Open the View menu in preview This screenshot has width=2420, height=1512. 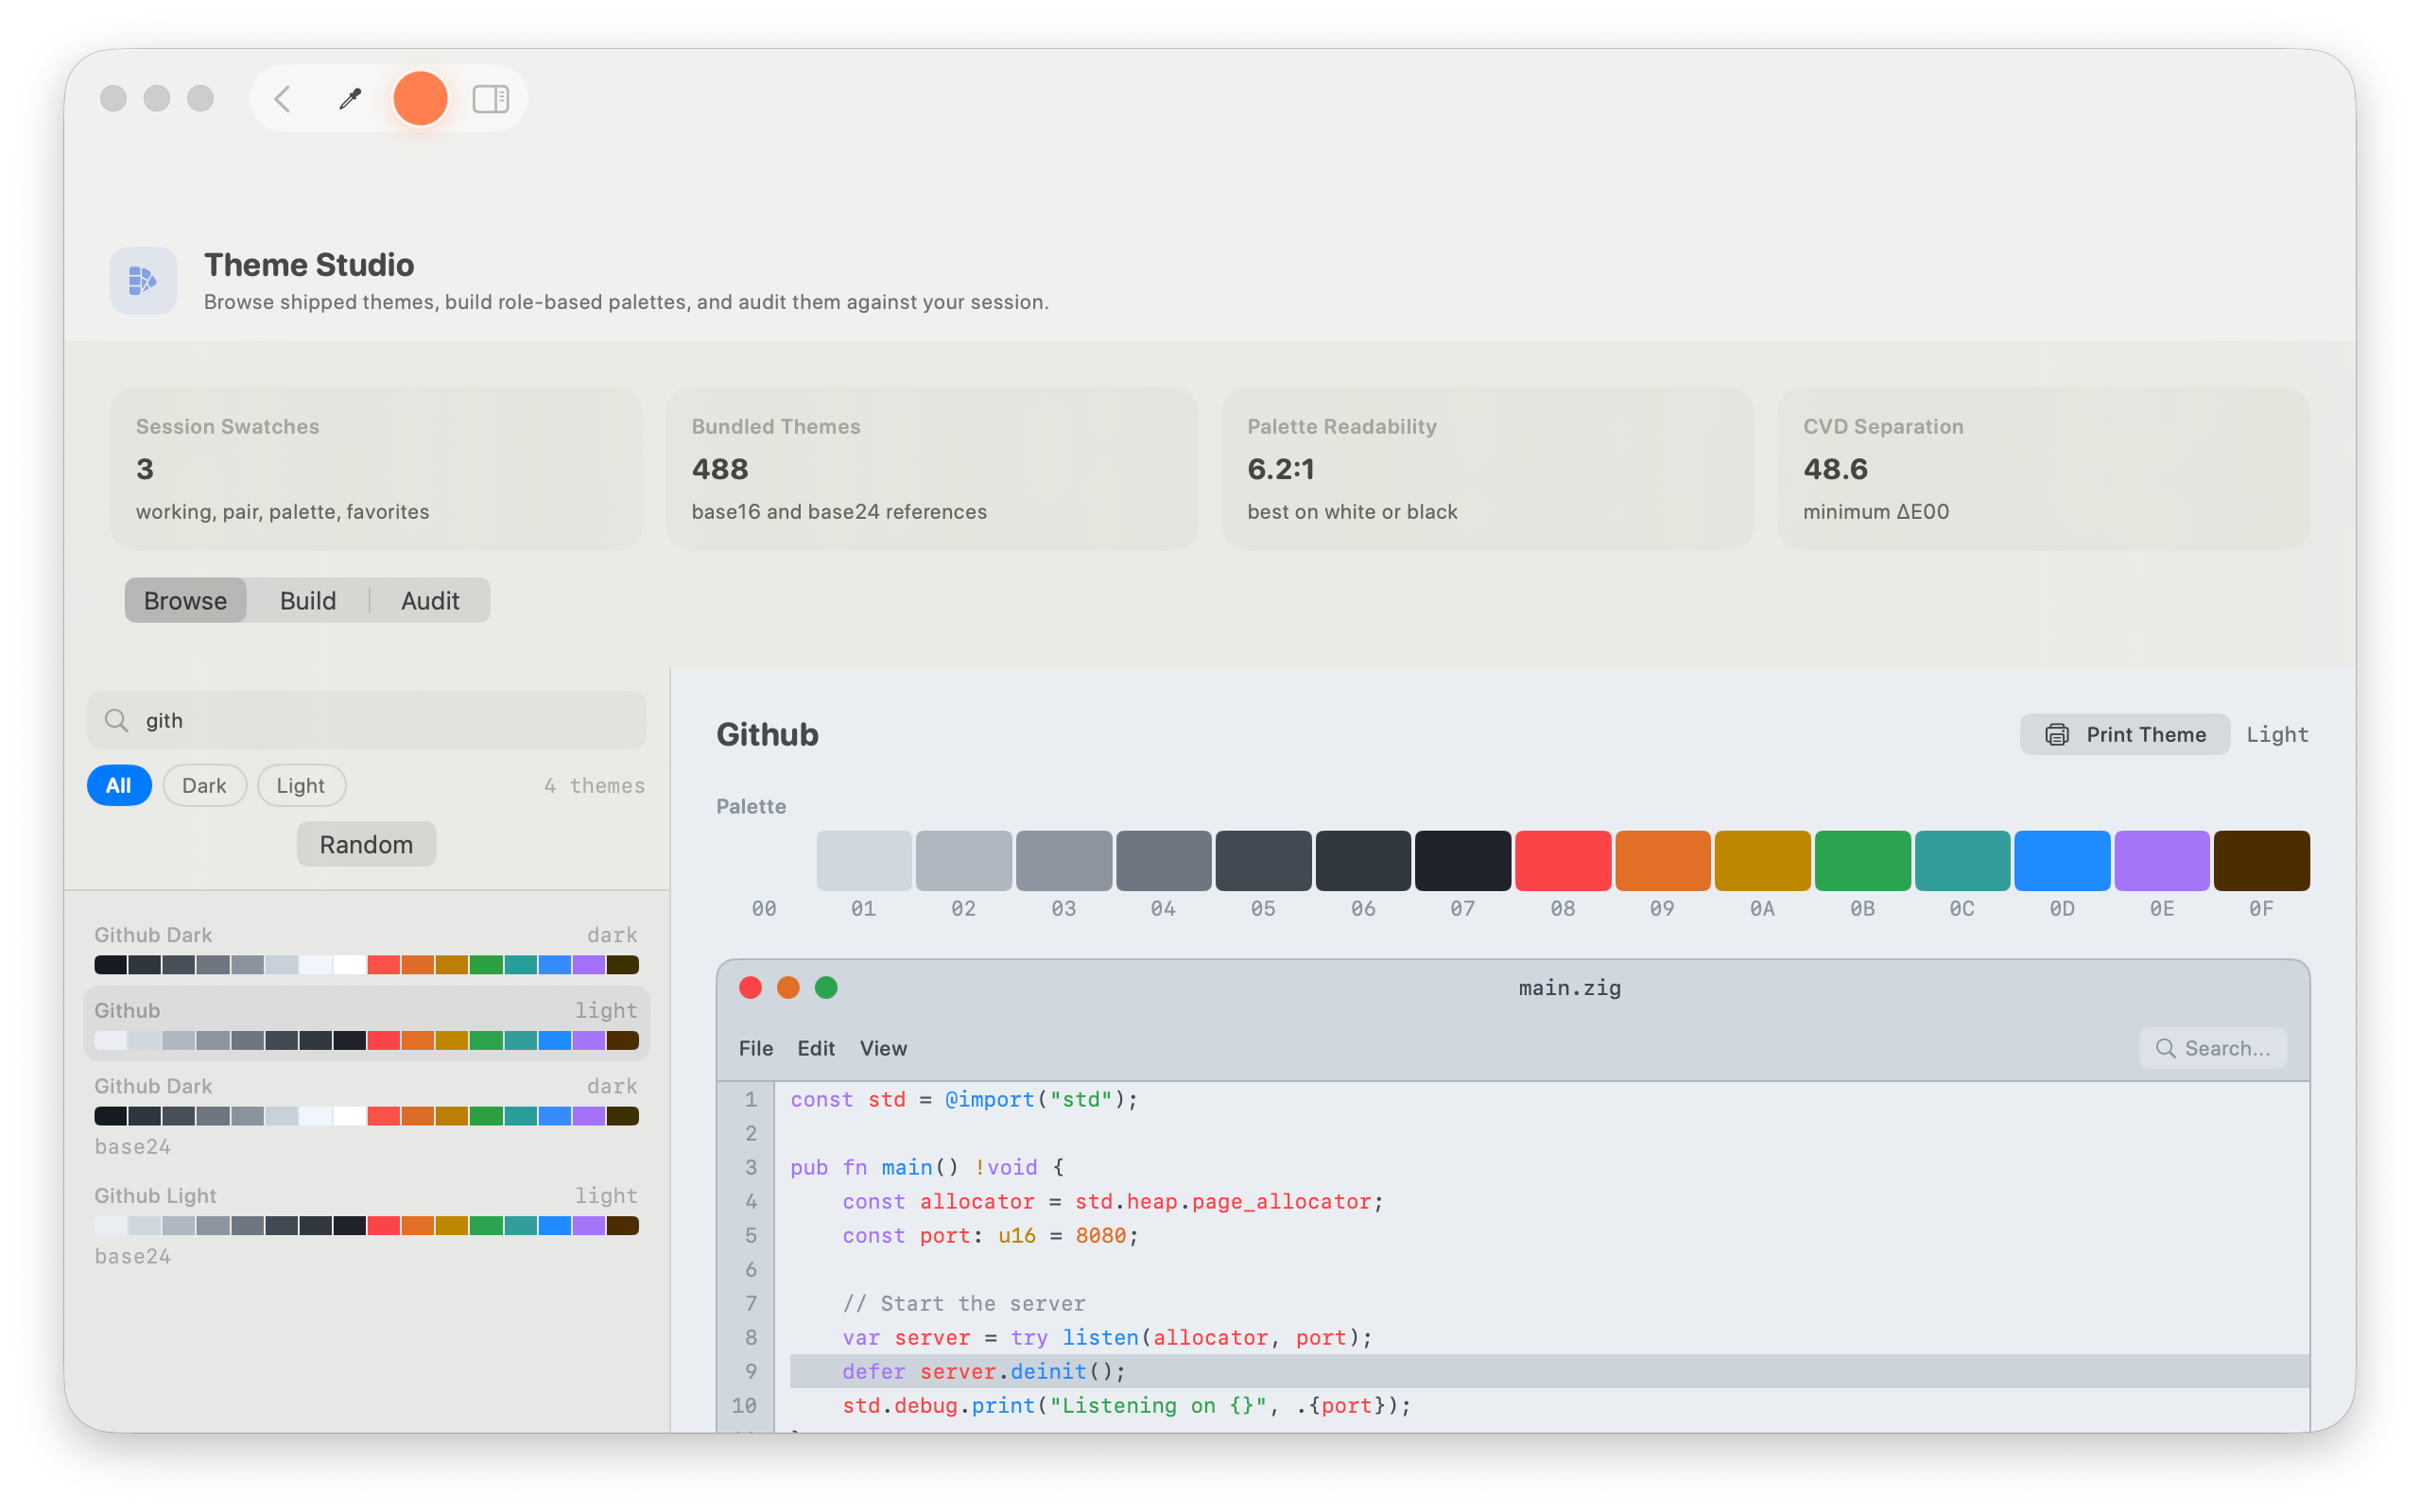tap(883, 1048)
